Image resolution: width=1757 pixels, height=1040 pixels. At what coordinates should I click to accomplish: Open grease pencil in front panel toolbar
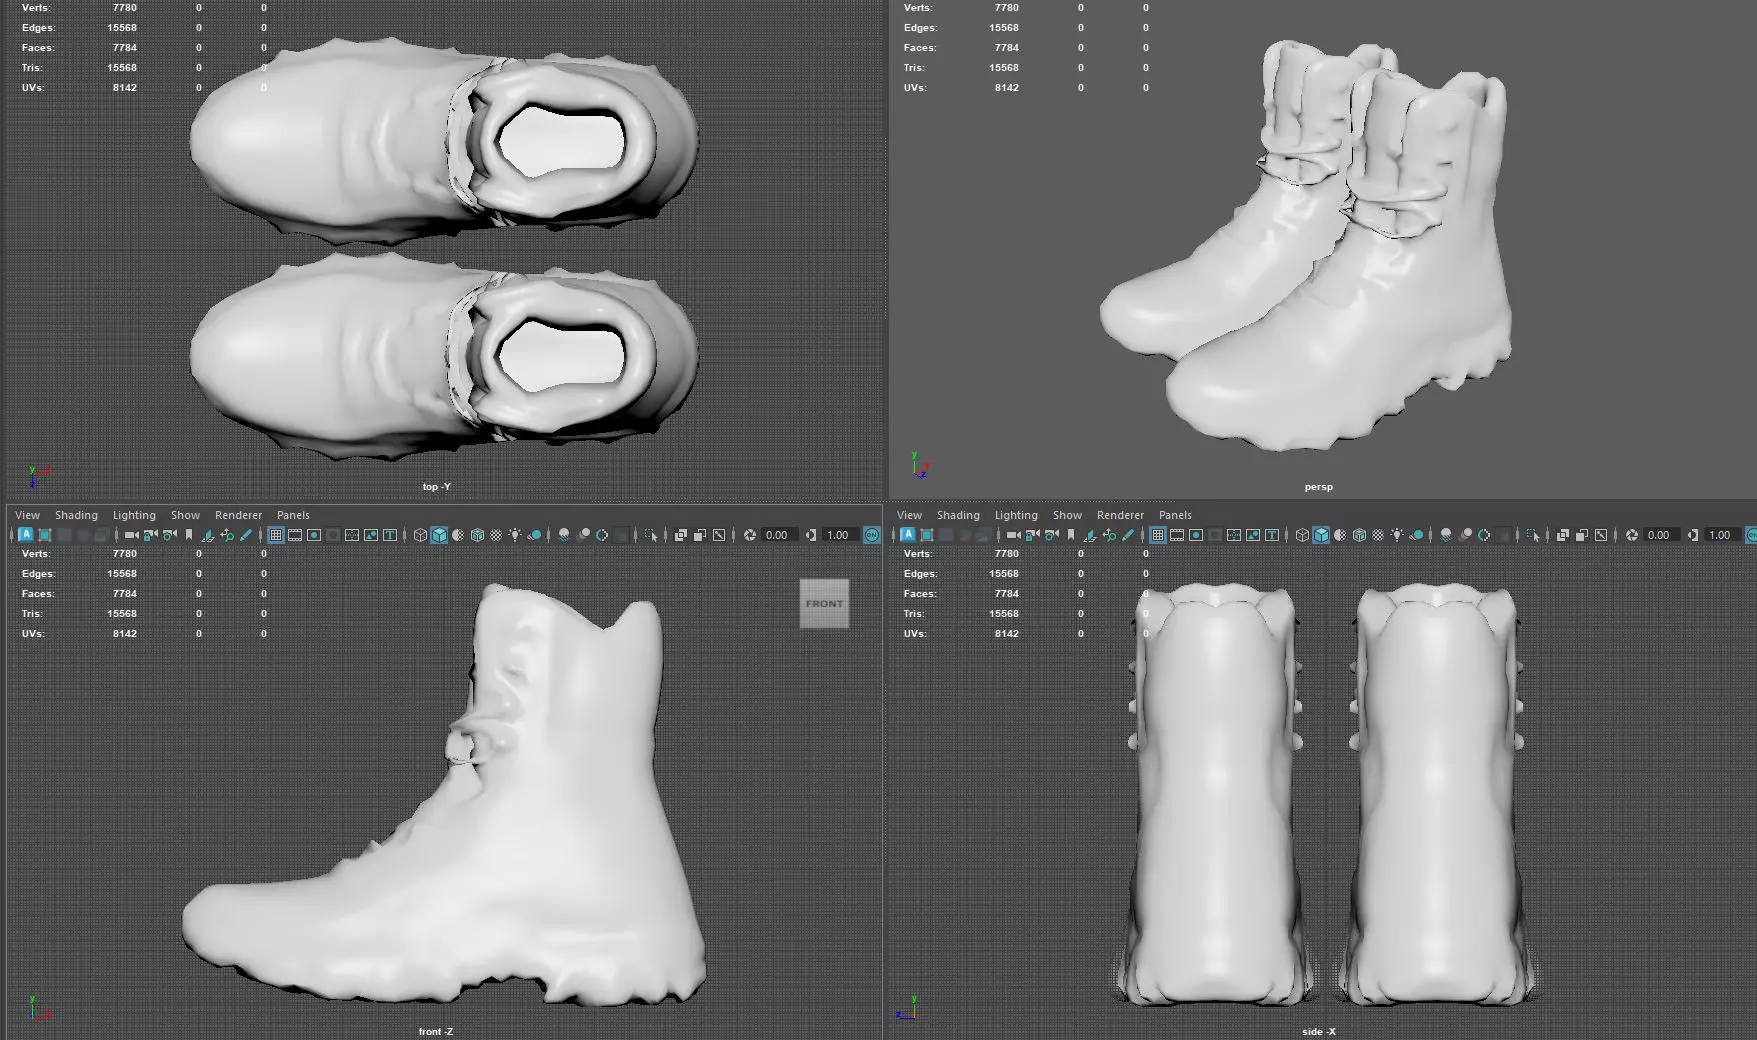coord(246,535)
